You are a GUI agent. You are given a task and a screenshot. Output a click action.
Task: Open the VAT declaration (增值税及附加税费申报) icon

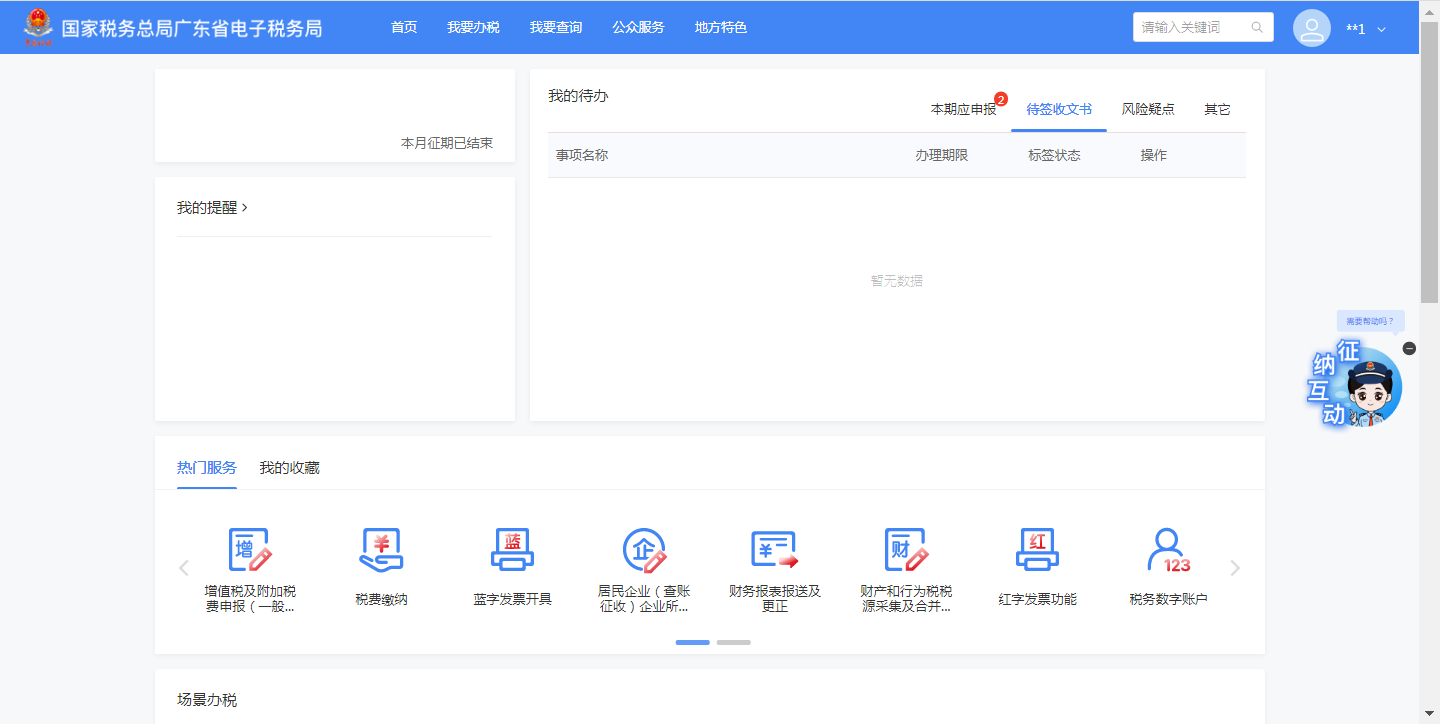tap(250, 550)
